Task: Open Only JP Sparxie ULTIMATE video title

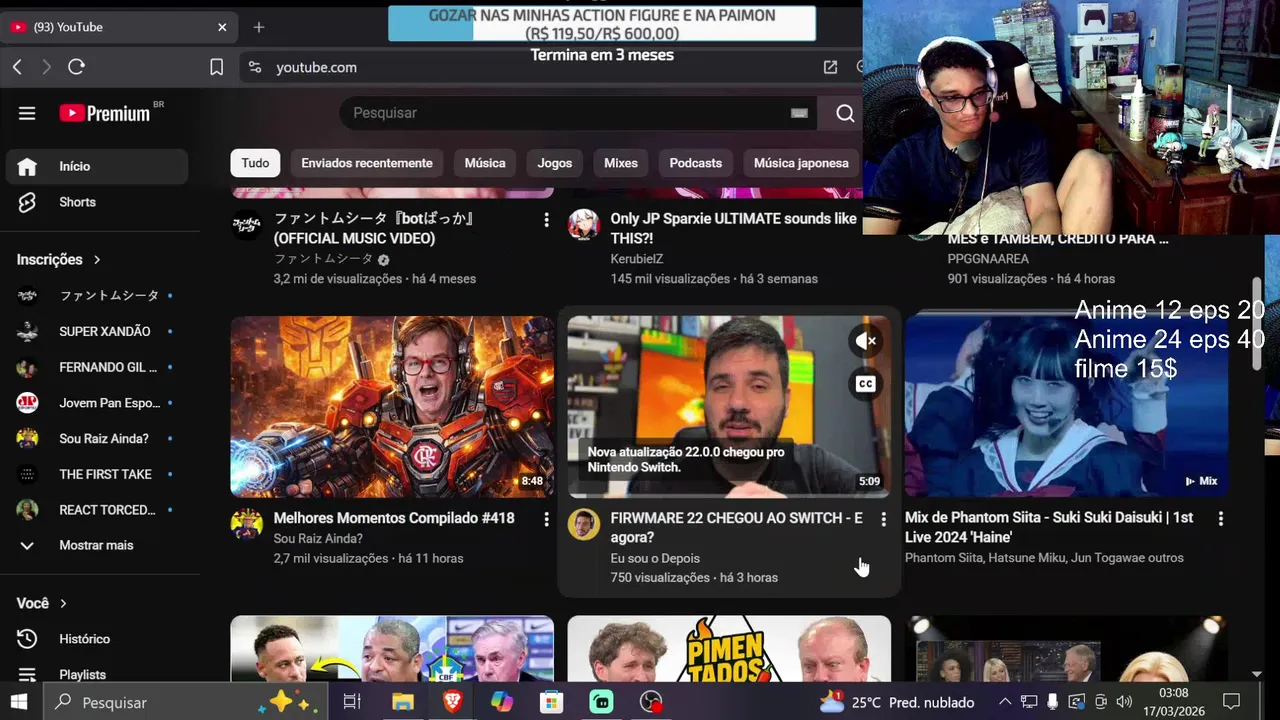Action: coord(734,228)
